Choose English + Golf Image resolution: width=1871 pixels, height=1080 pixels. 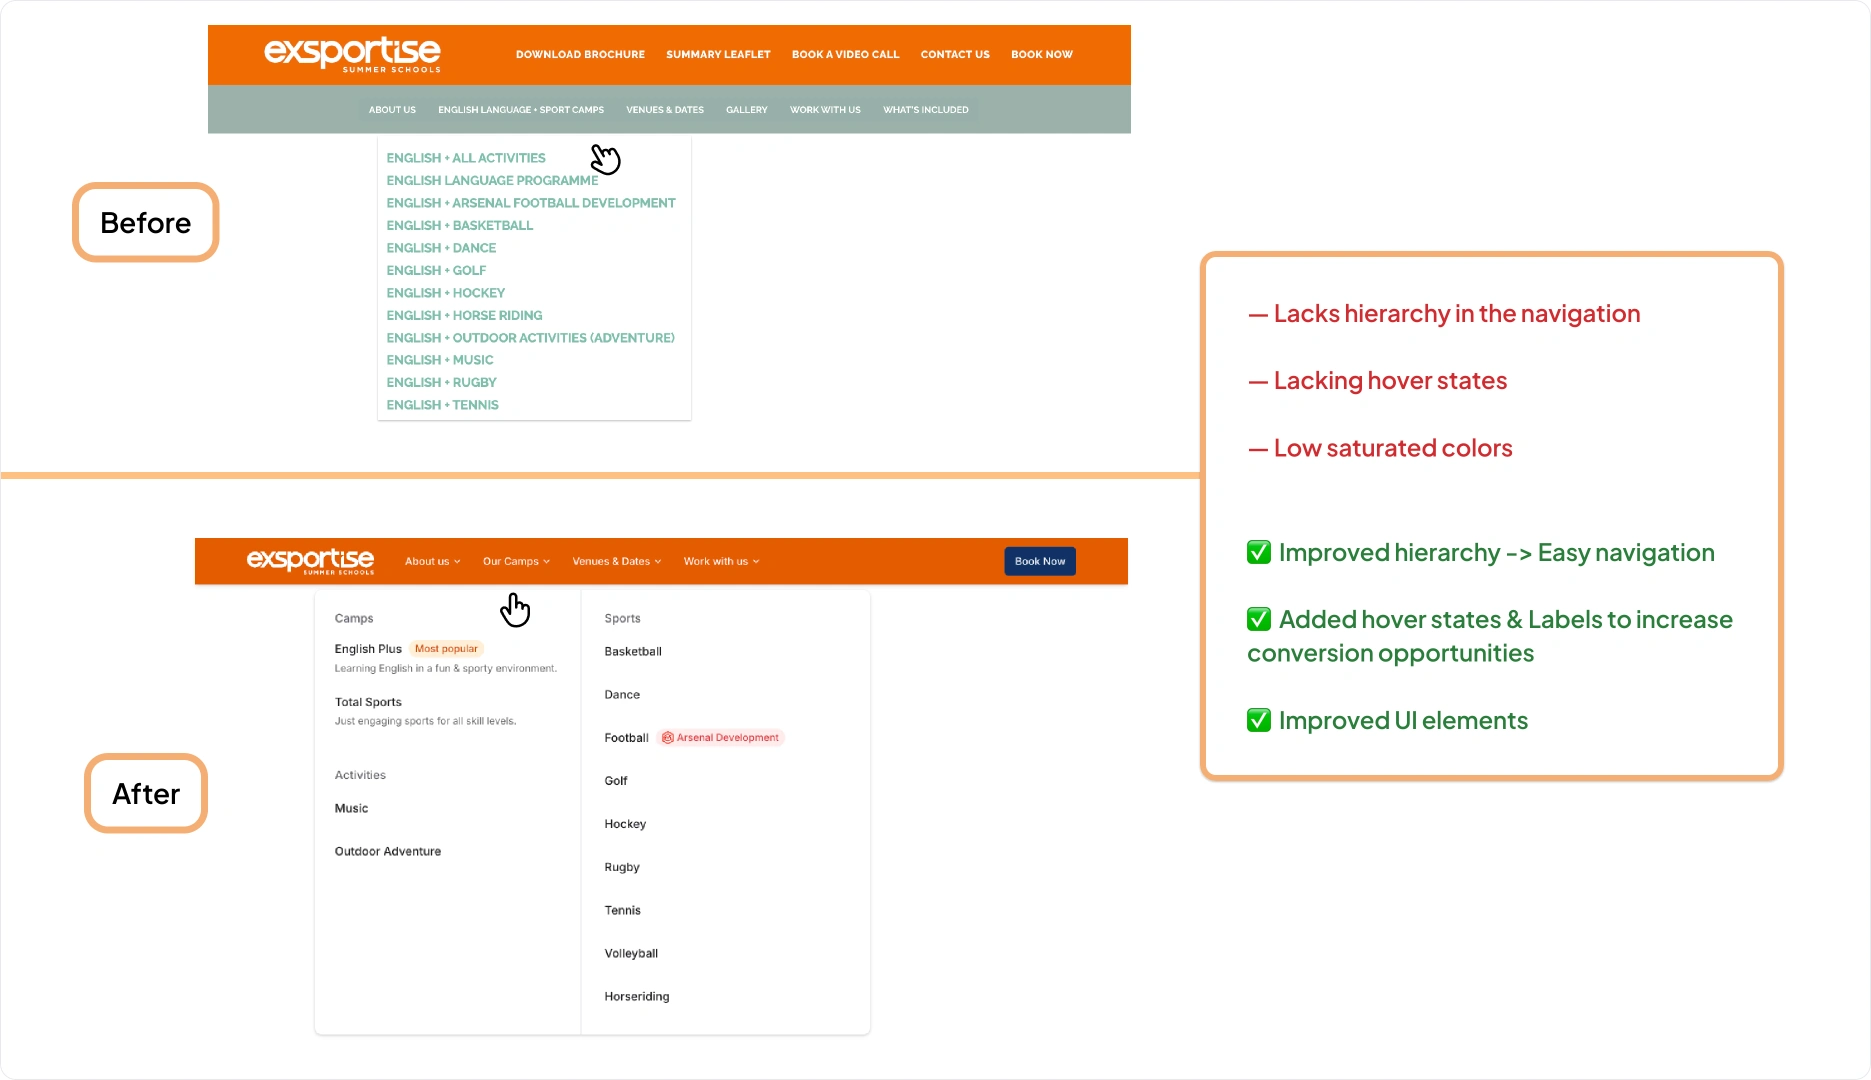436,271
